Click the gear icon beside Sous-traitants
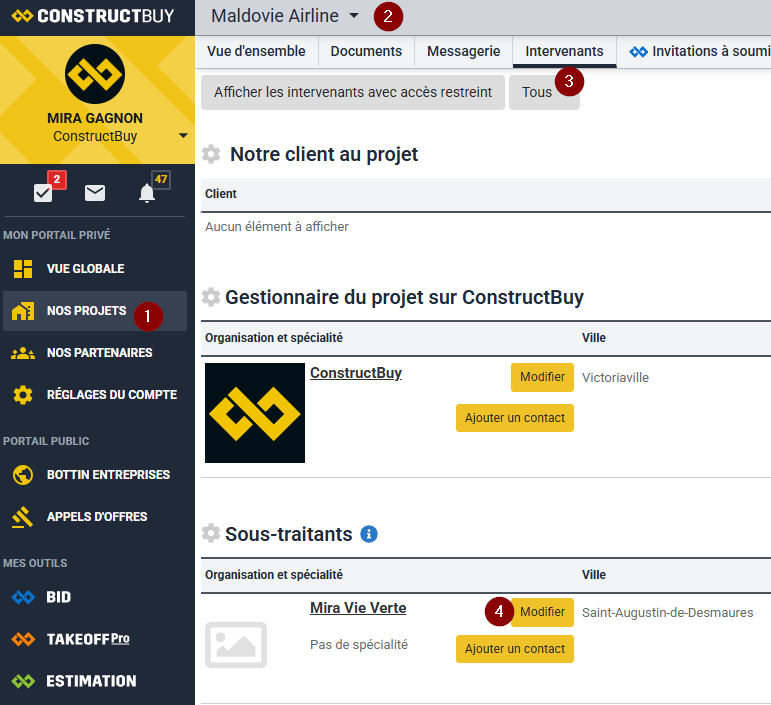Screen dimensions: 771x705 click(x=211, y=534)
